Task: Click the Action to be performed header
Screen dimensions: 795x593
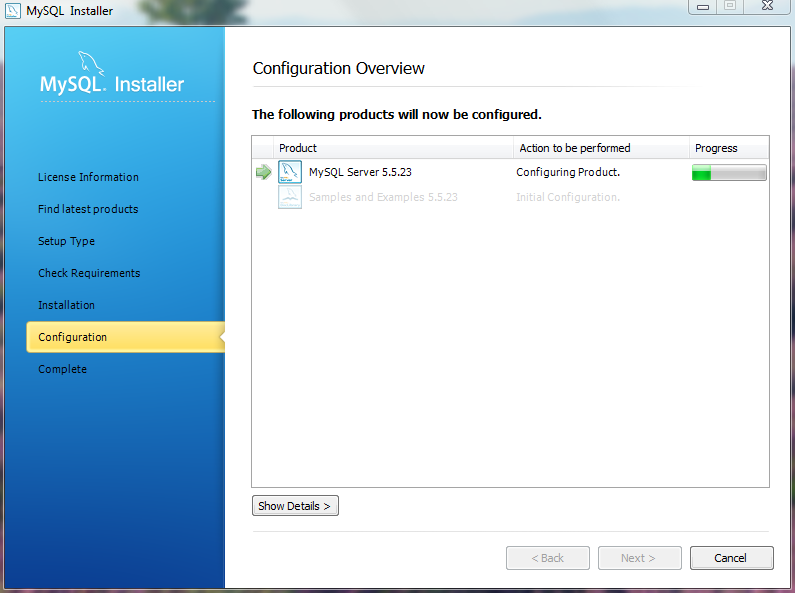Action: [601, 148]
